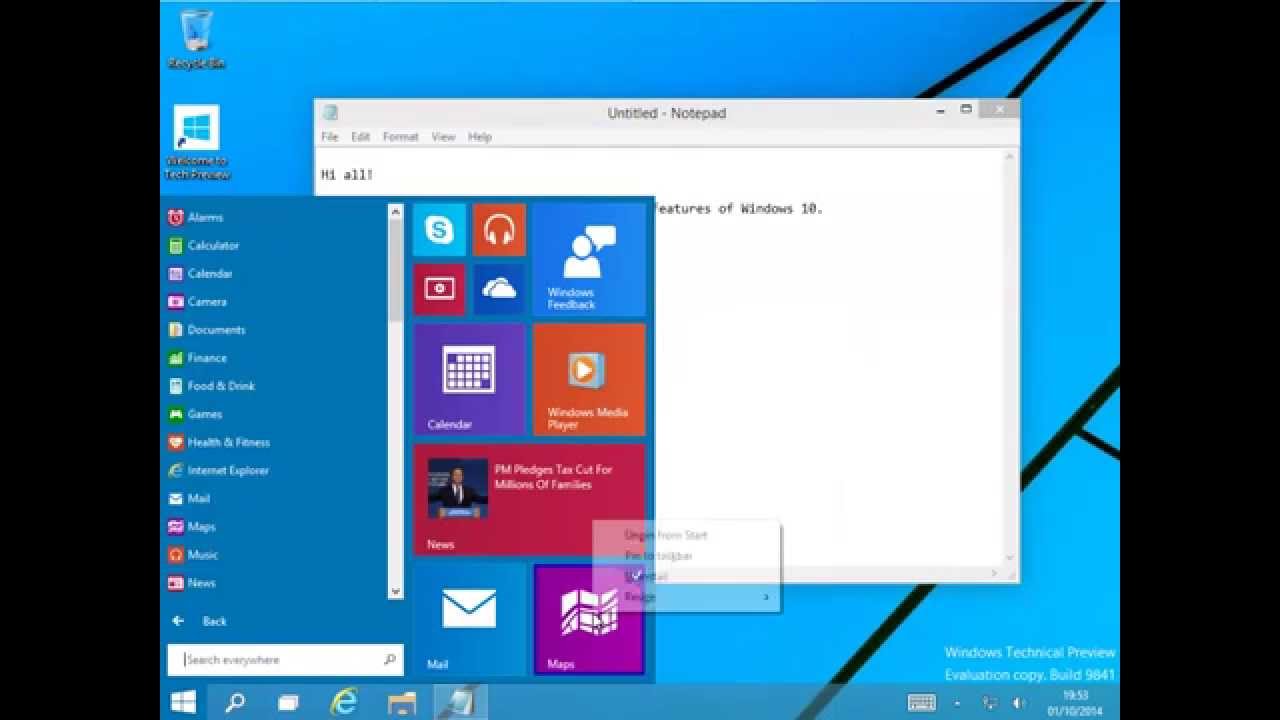The image size is (1280, 720).
Task: Show hidden system tray icons
Action: [958, 703]
